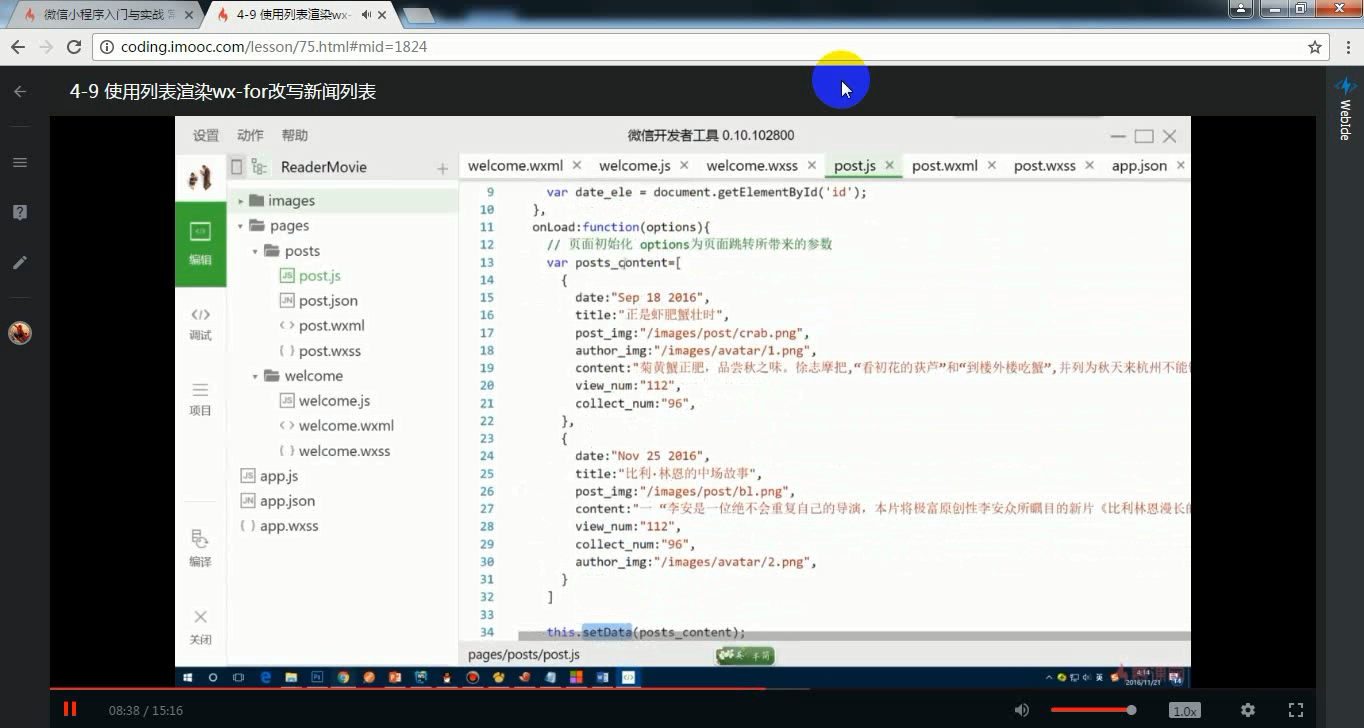Click the 关闭 close project icon
This screenshot has width=1364, height=728.
click(x=200, y=627)
